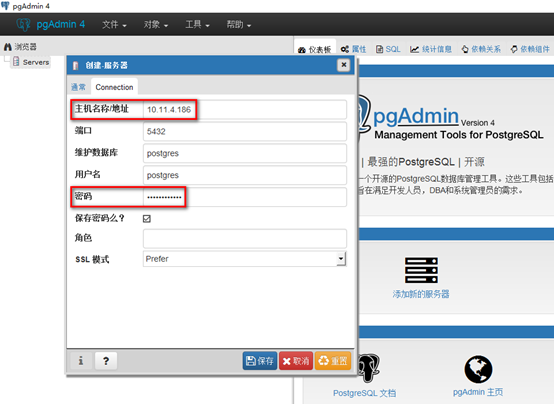Click the host address field 10.11.4.186

pyautogui.click(x=244, y=110)
